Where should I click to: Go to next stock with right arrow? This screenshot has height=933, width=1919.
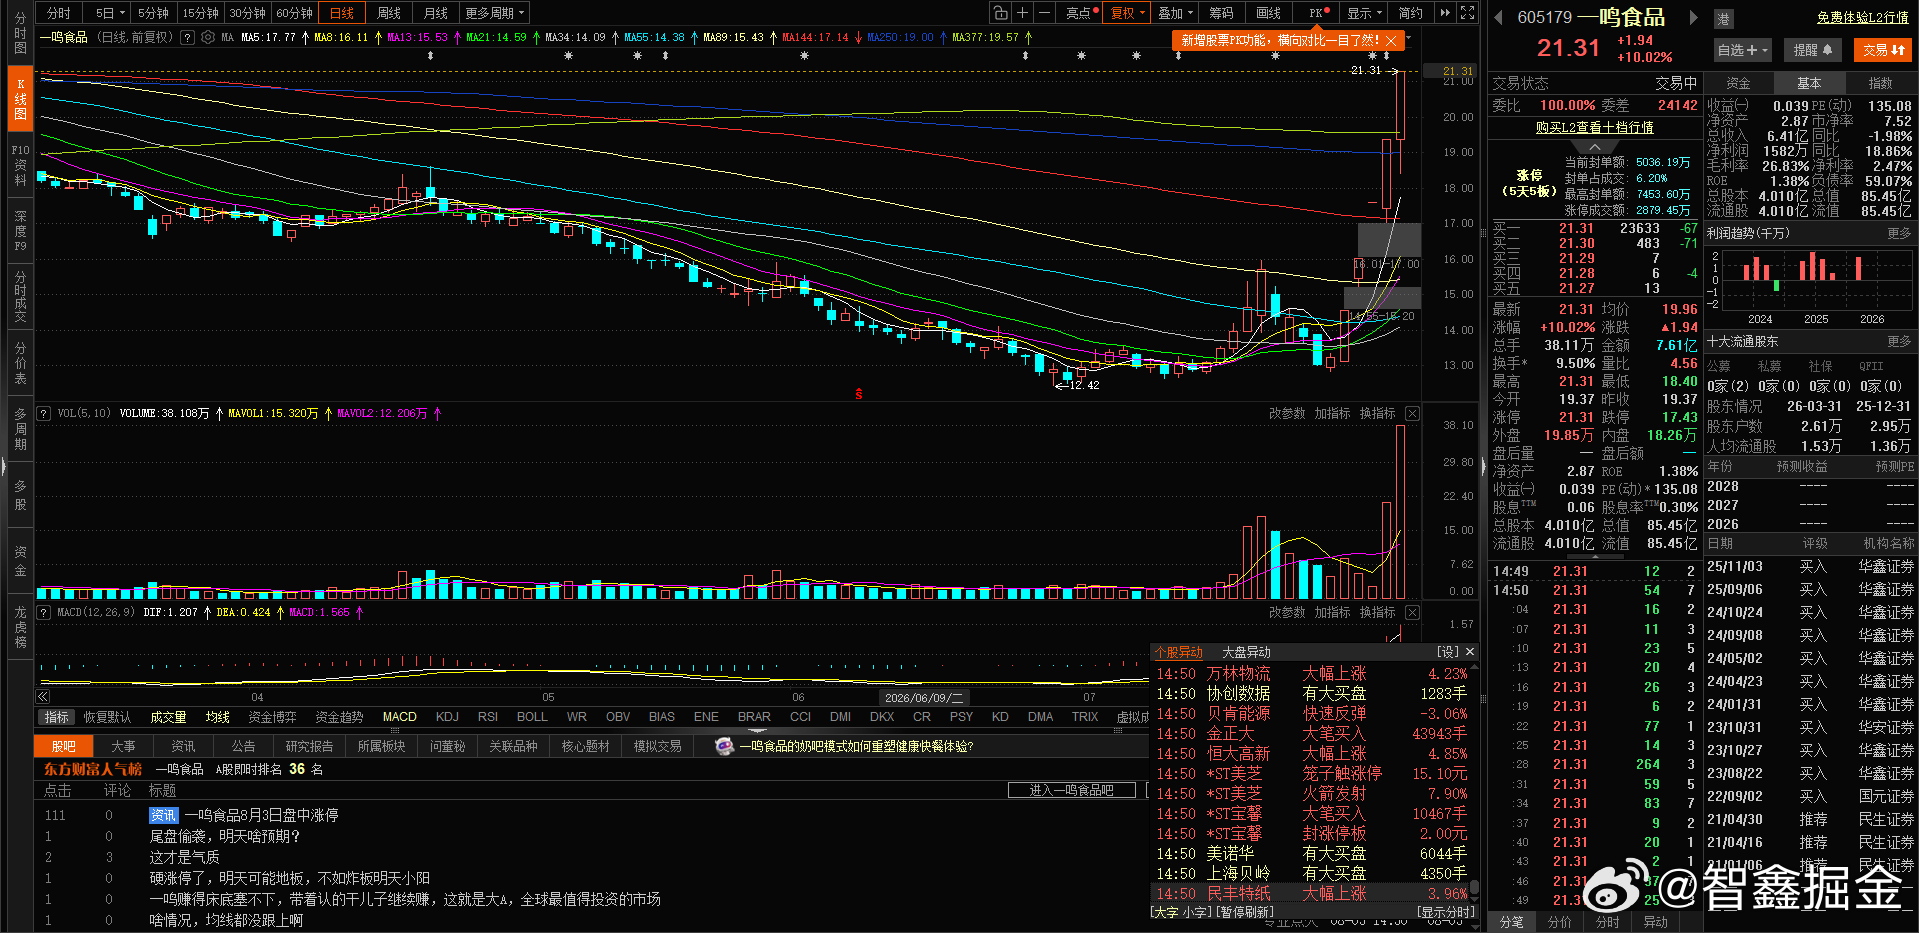(x=1693, y=17)
